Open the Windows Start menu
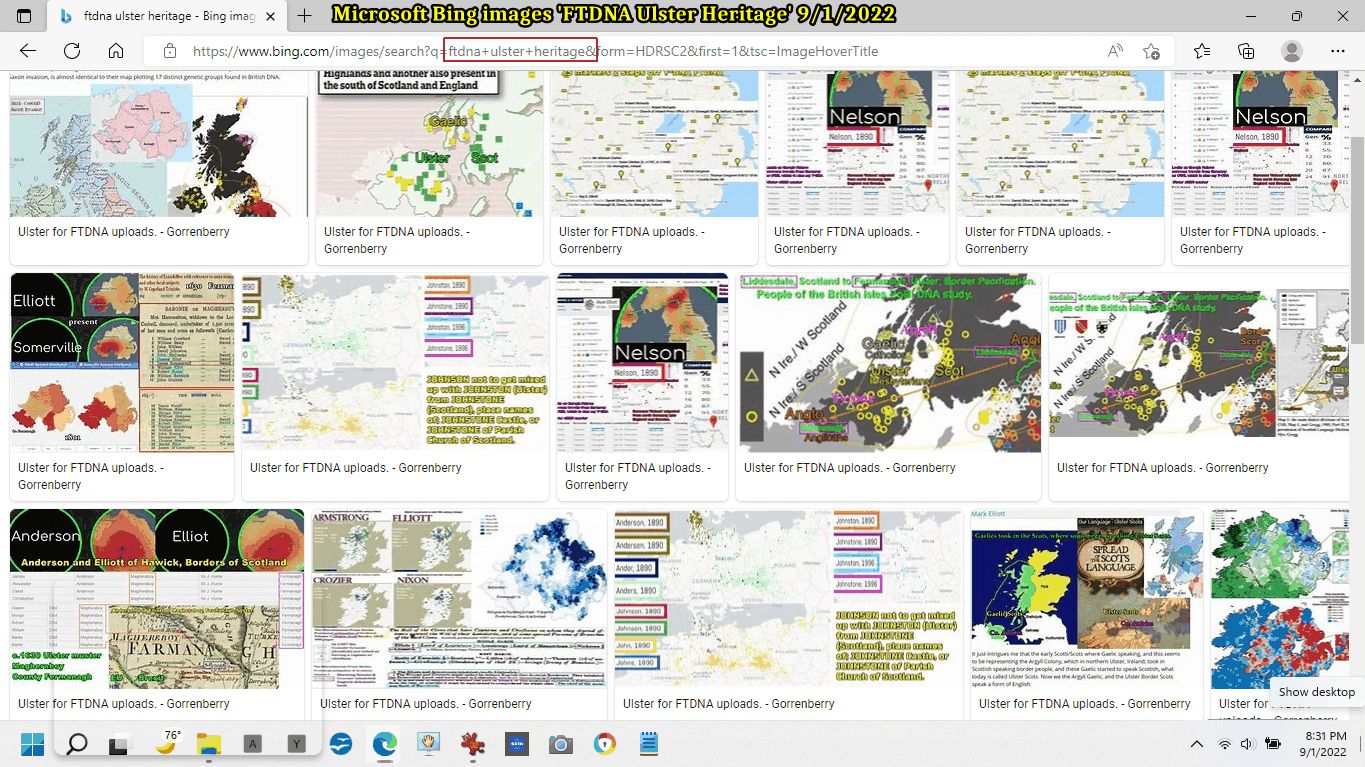Viewport: 1365px width, 767px height. (x=32, y=744)
